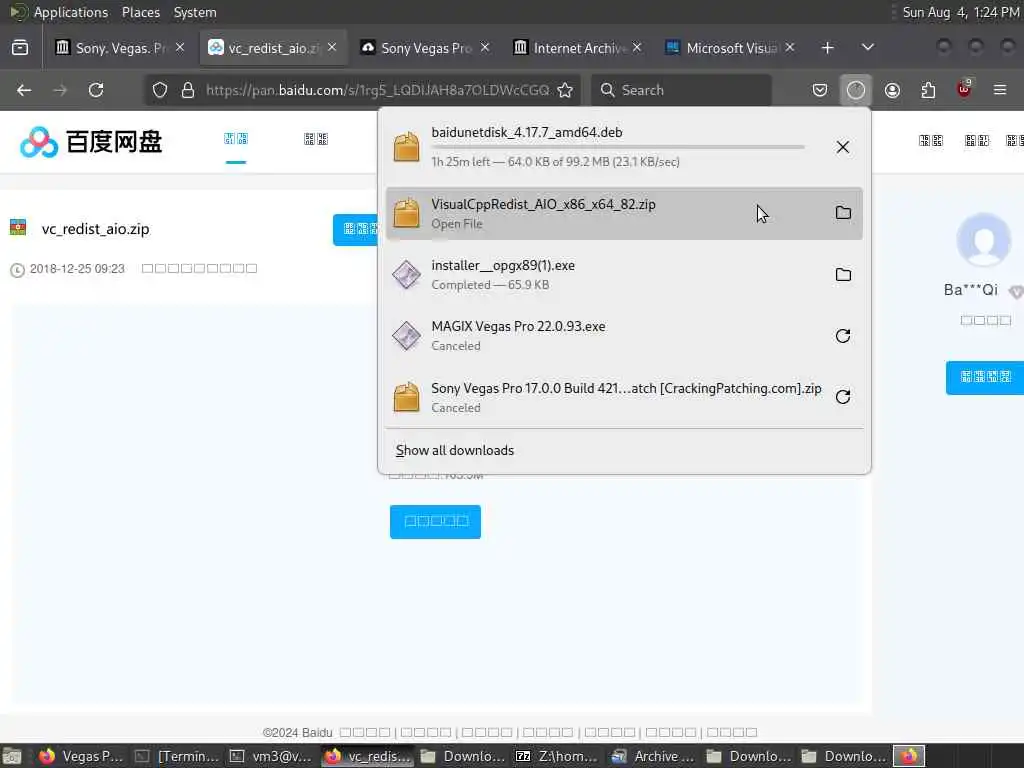Open Firefox account icon
This screenshot has width=1024, height=768.
(892, 90)
